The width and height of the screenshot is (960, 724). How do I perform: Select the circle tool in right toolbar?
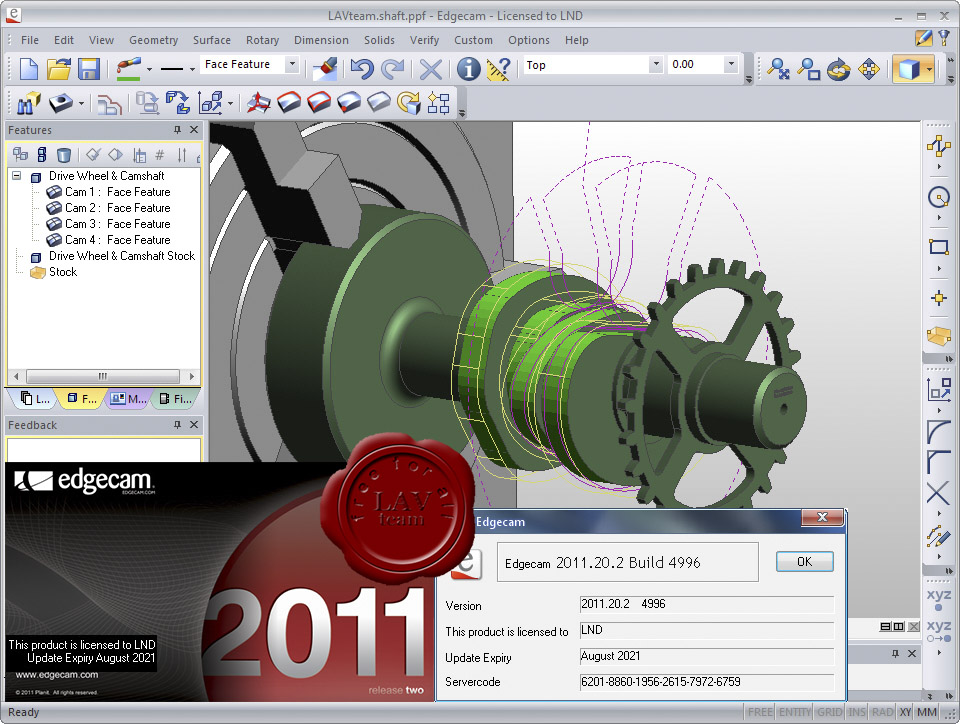pos(939,197)
